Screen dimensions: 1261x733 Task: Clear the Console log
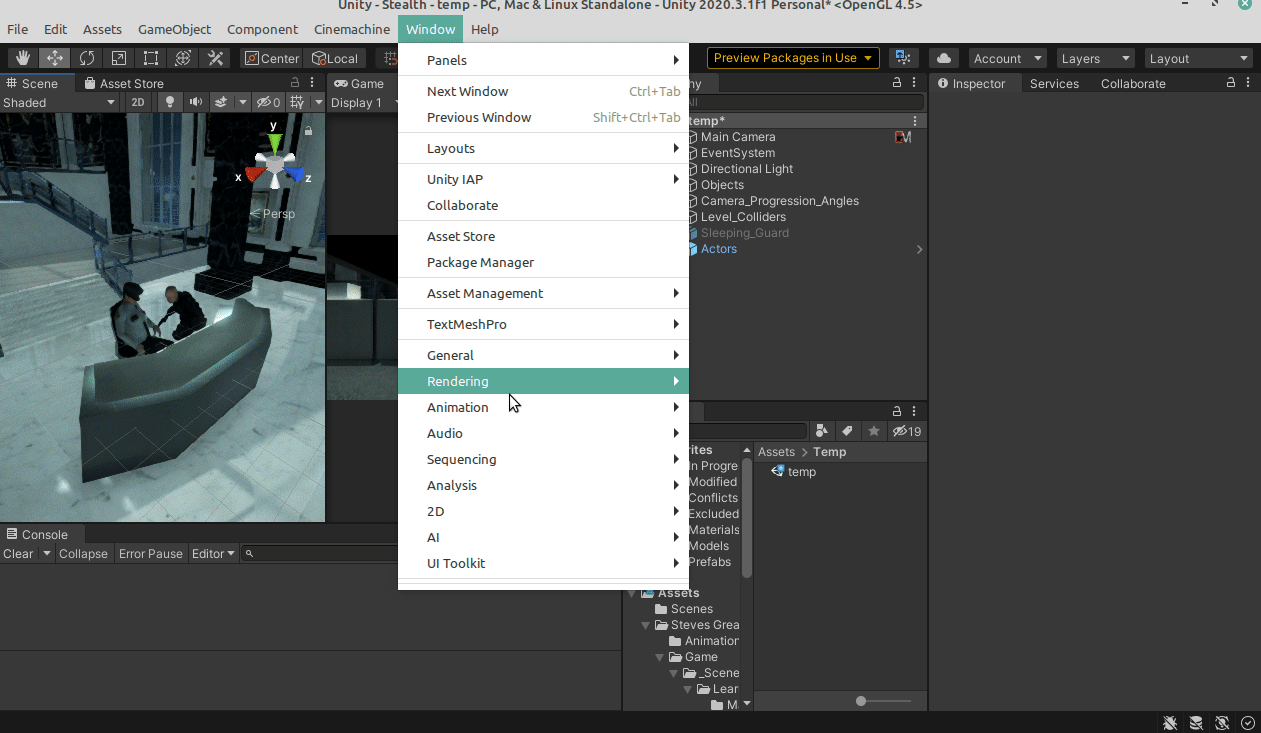click(18, 553)
